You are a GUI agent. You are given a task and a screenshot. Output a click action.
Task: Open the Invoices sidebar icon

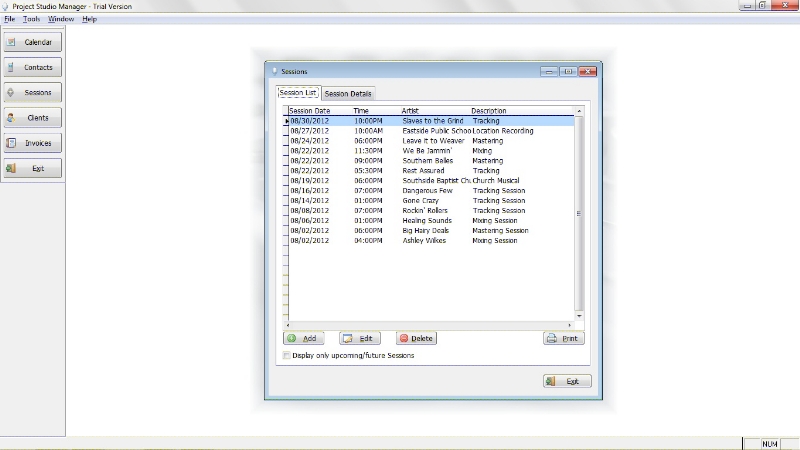pyautogui.click(x=12, y=143)
